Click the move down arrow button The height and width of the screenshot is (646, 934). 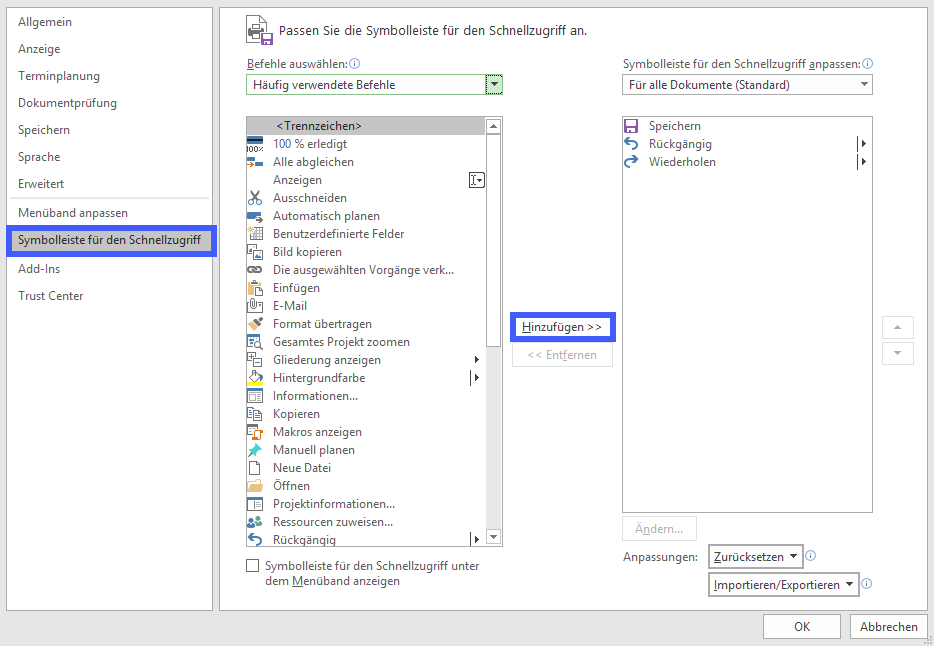(898, 353)
